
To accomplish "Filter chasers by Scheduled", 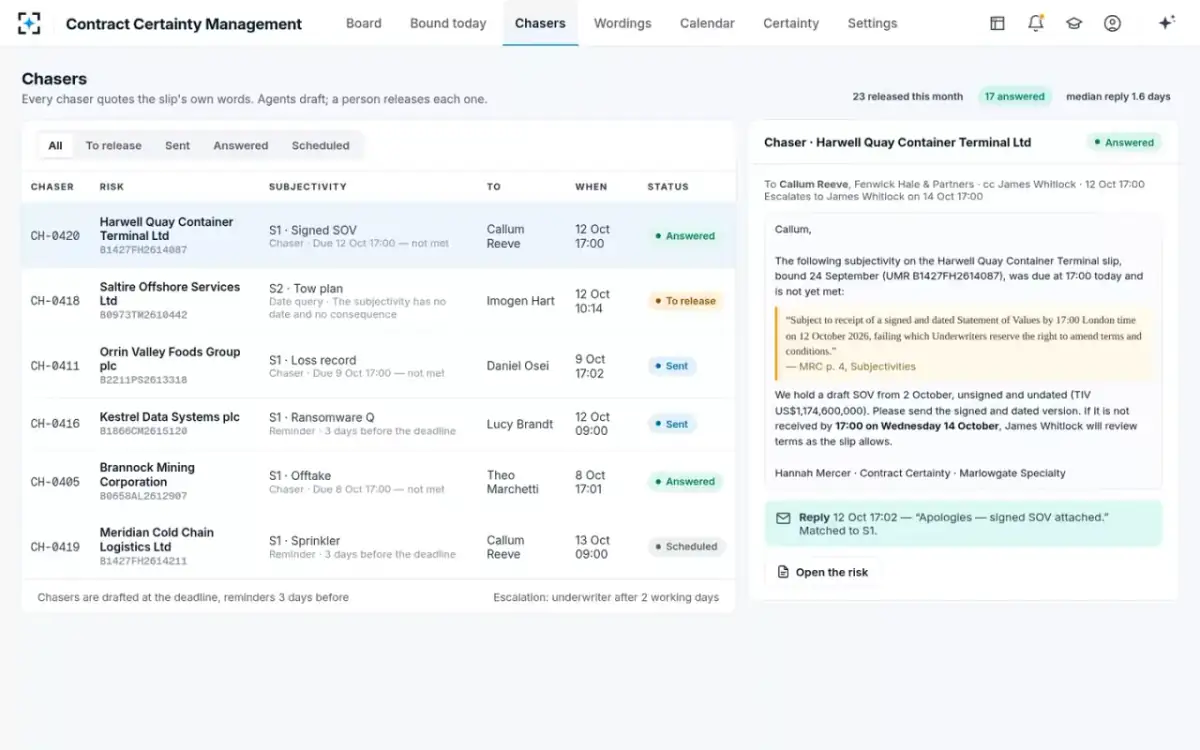I will pos(320,145).
